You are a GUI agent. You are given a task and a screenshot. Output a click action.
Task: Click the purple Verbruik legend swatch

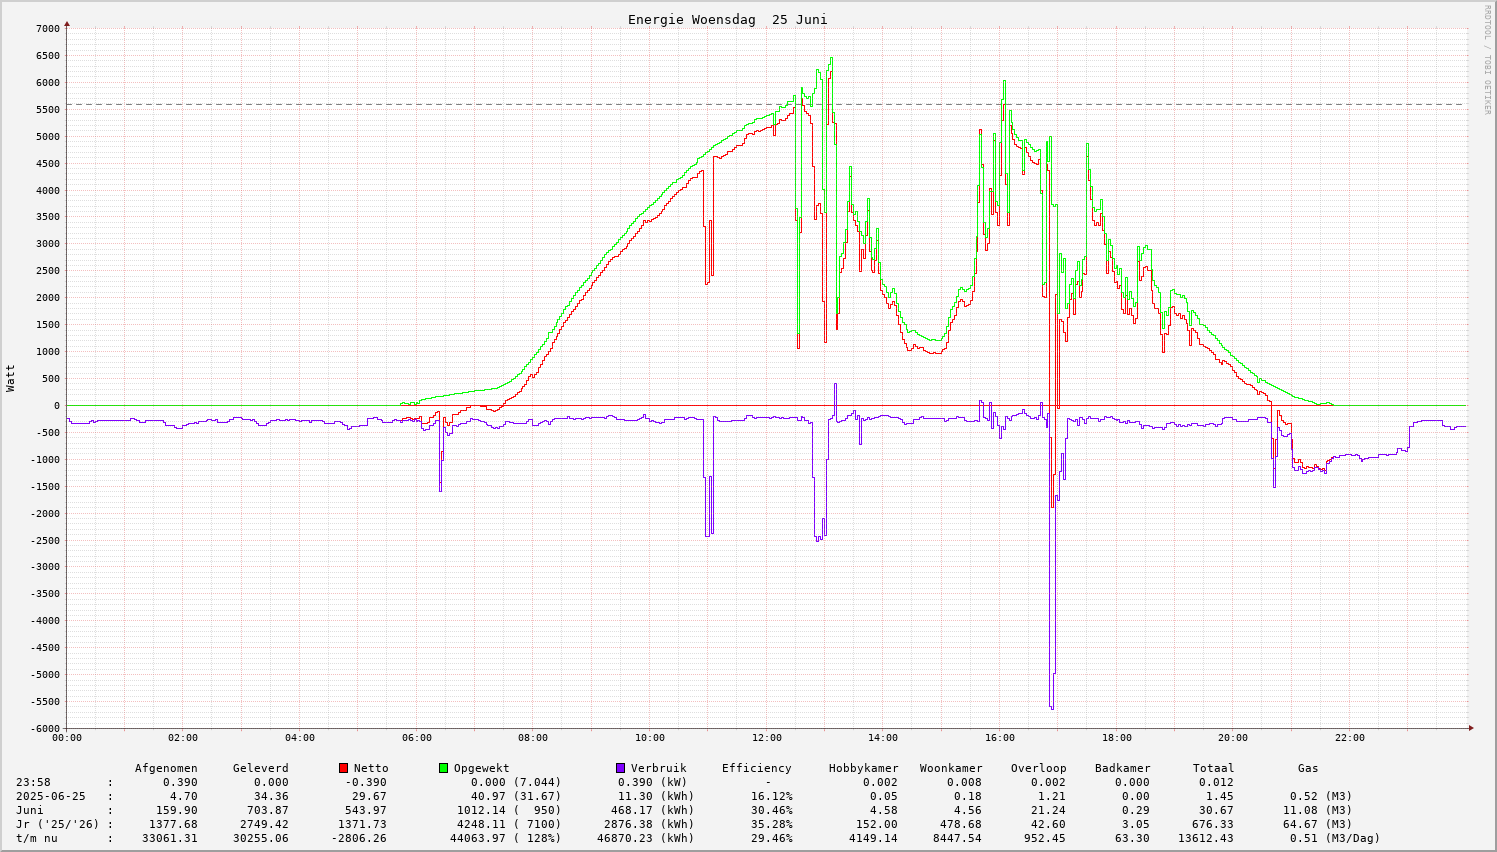[620, 768]
